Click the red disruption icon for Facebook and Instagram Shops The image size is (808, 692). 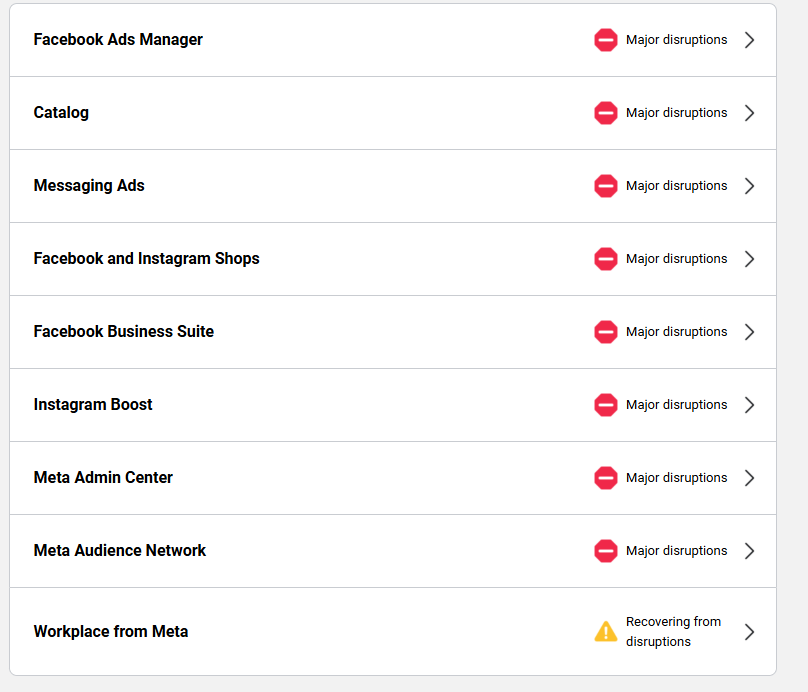coord(606,259)
